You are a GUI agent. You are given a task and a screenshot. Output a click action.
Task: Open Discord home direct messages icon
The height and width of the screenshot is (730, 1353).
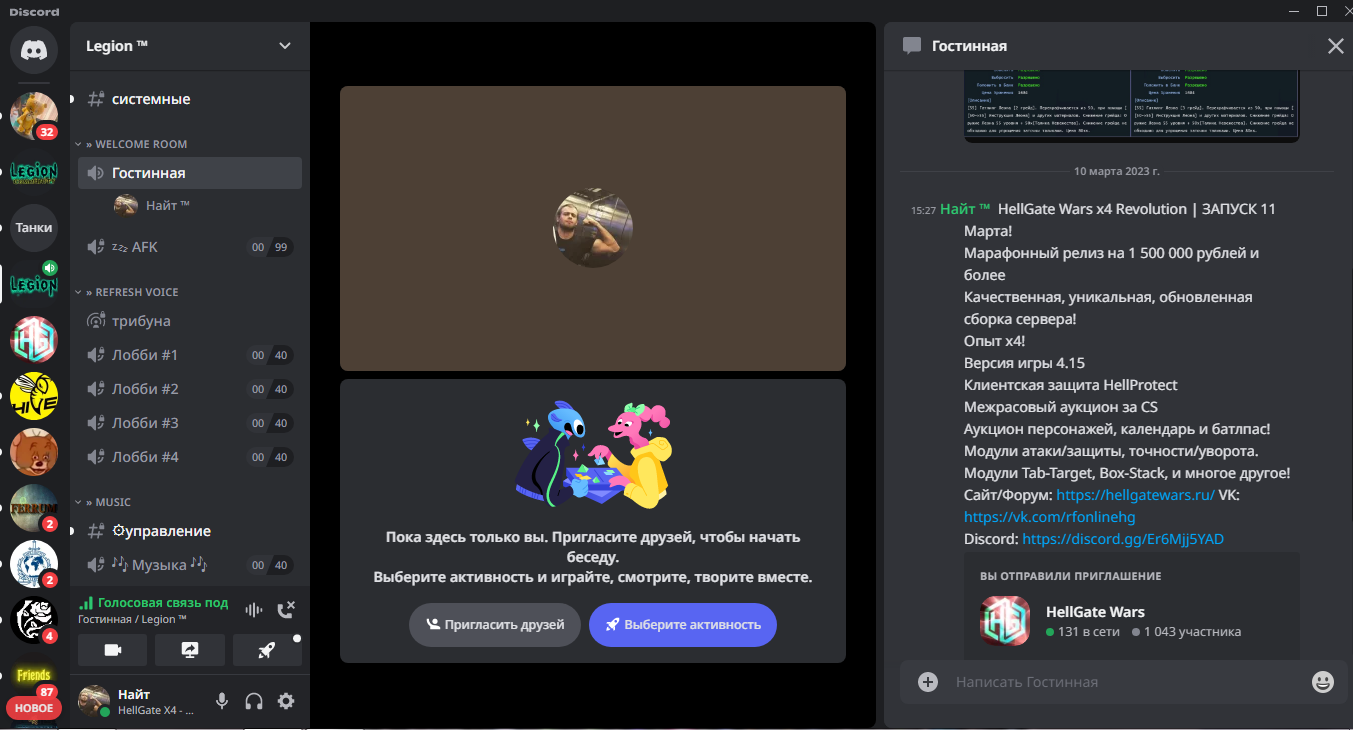34,50
